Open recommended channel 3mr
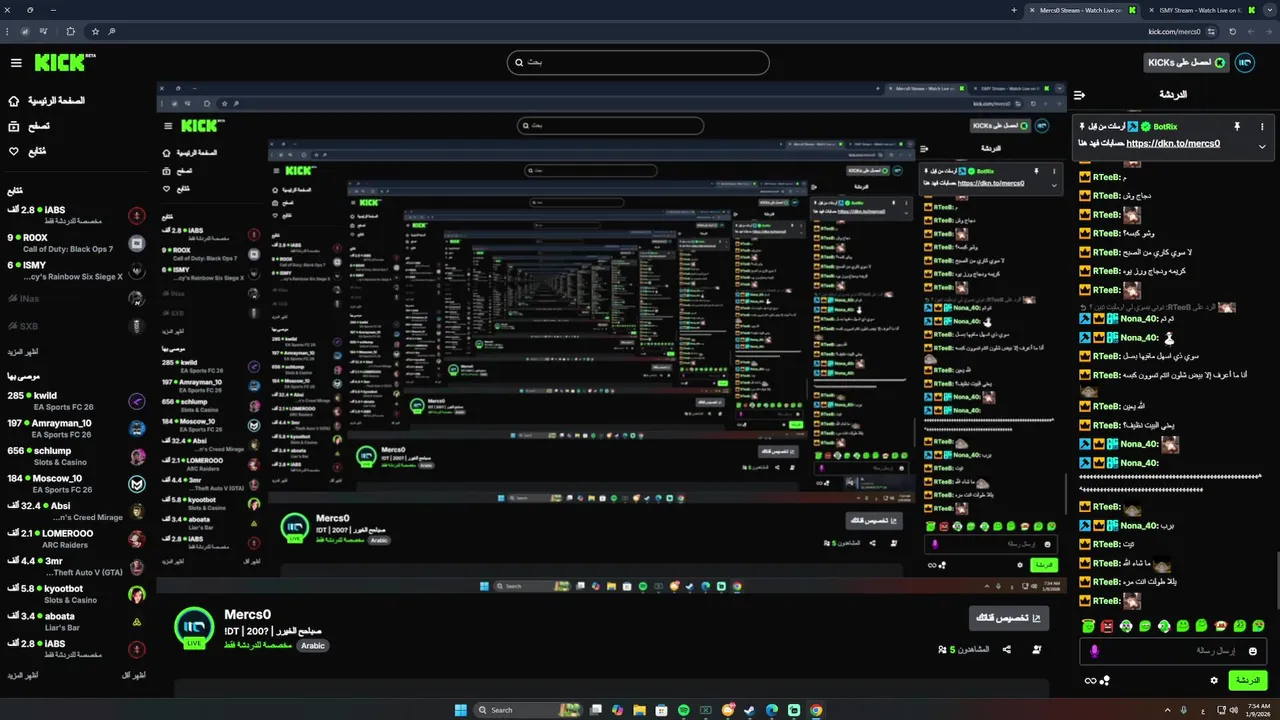The width and height of the screenshot is (1280, 720). coord(75,566)
